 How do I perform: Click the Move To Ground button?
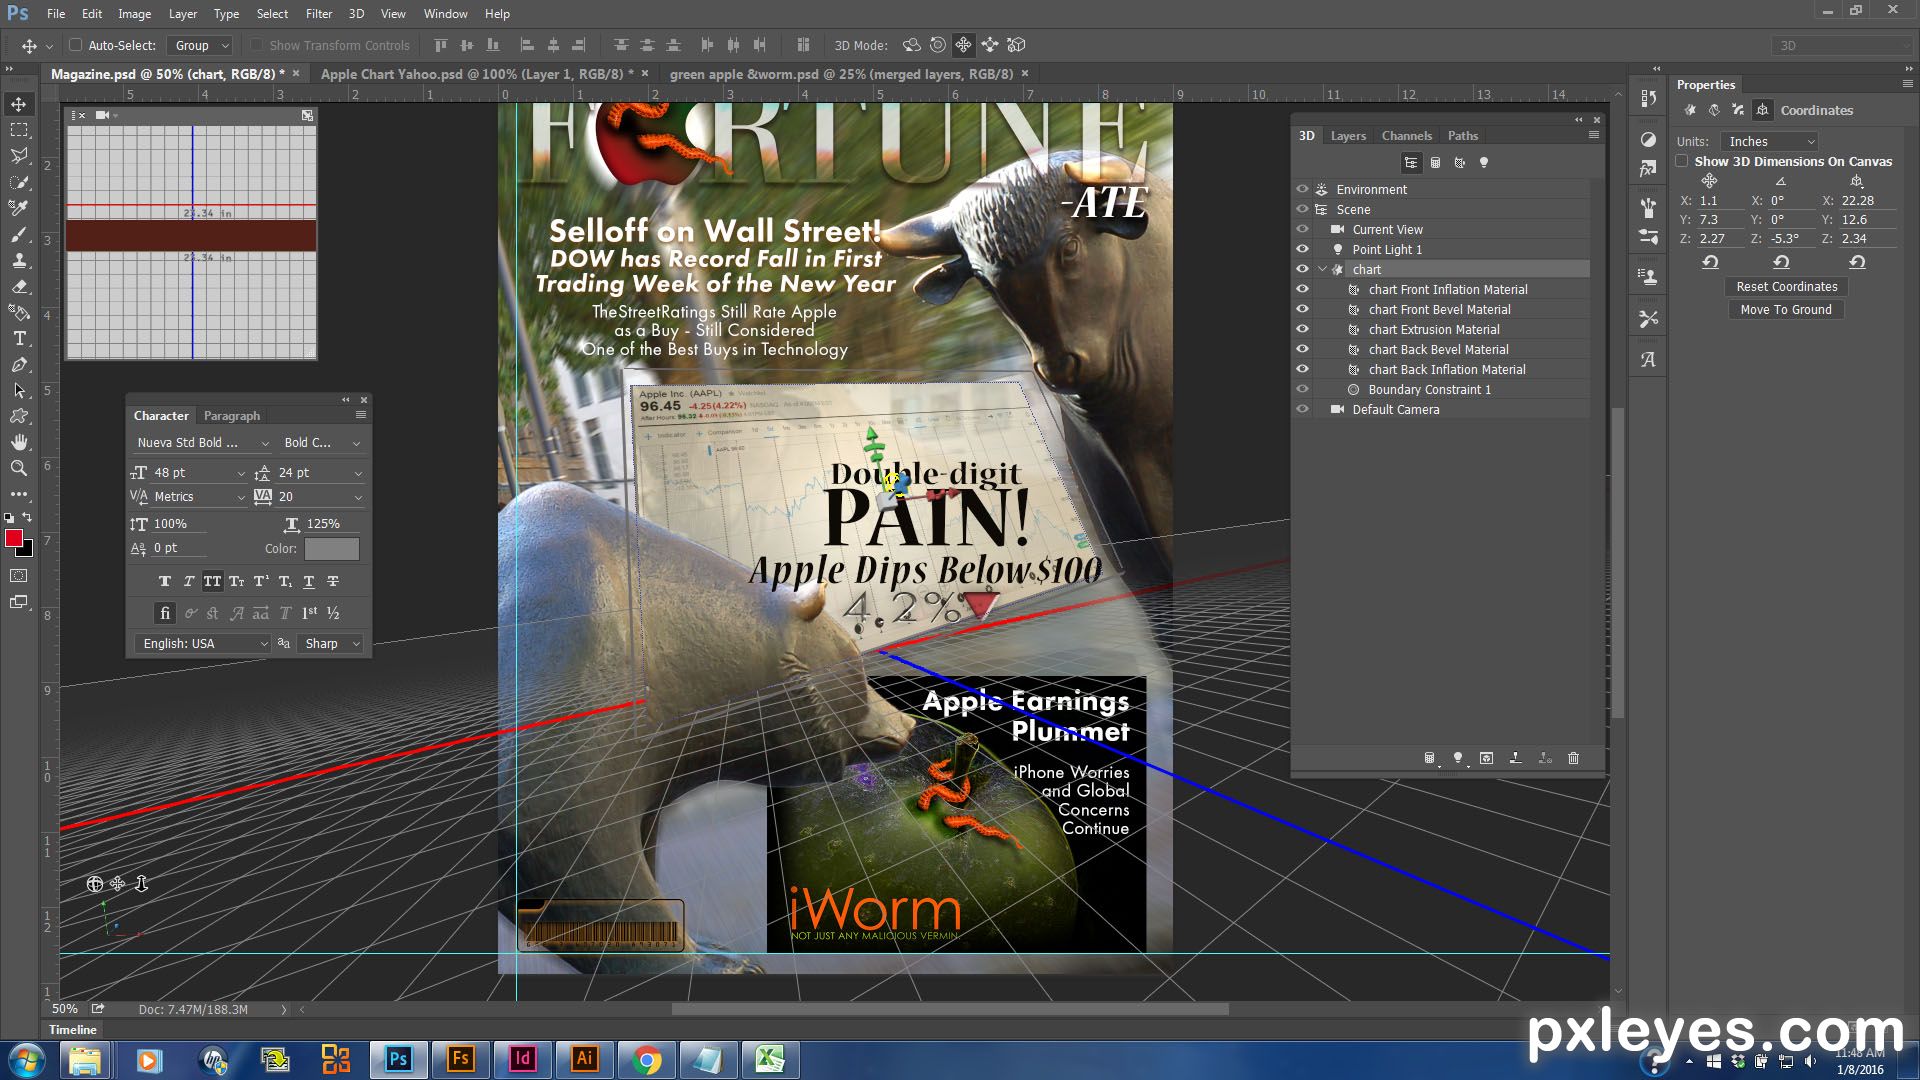point(1786,309)
